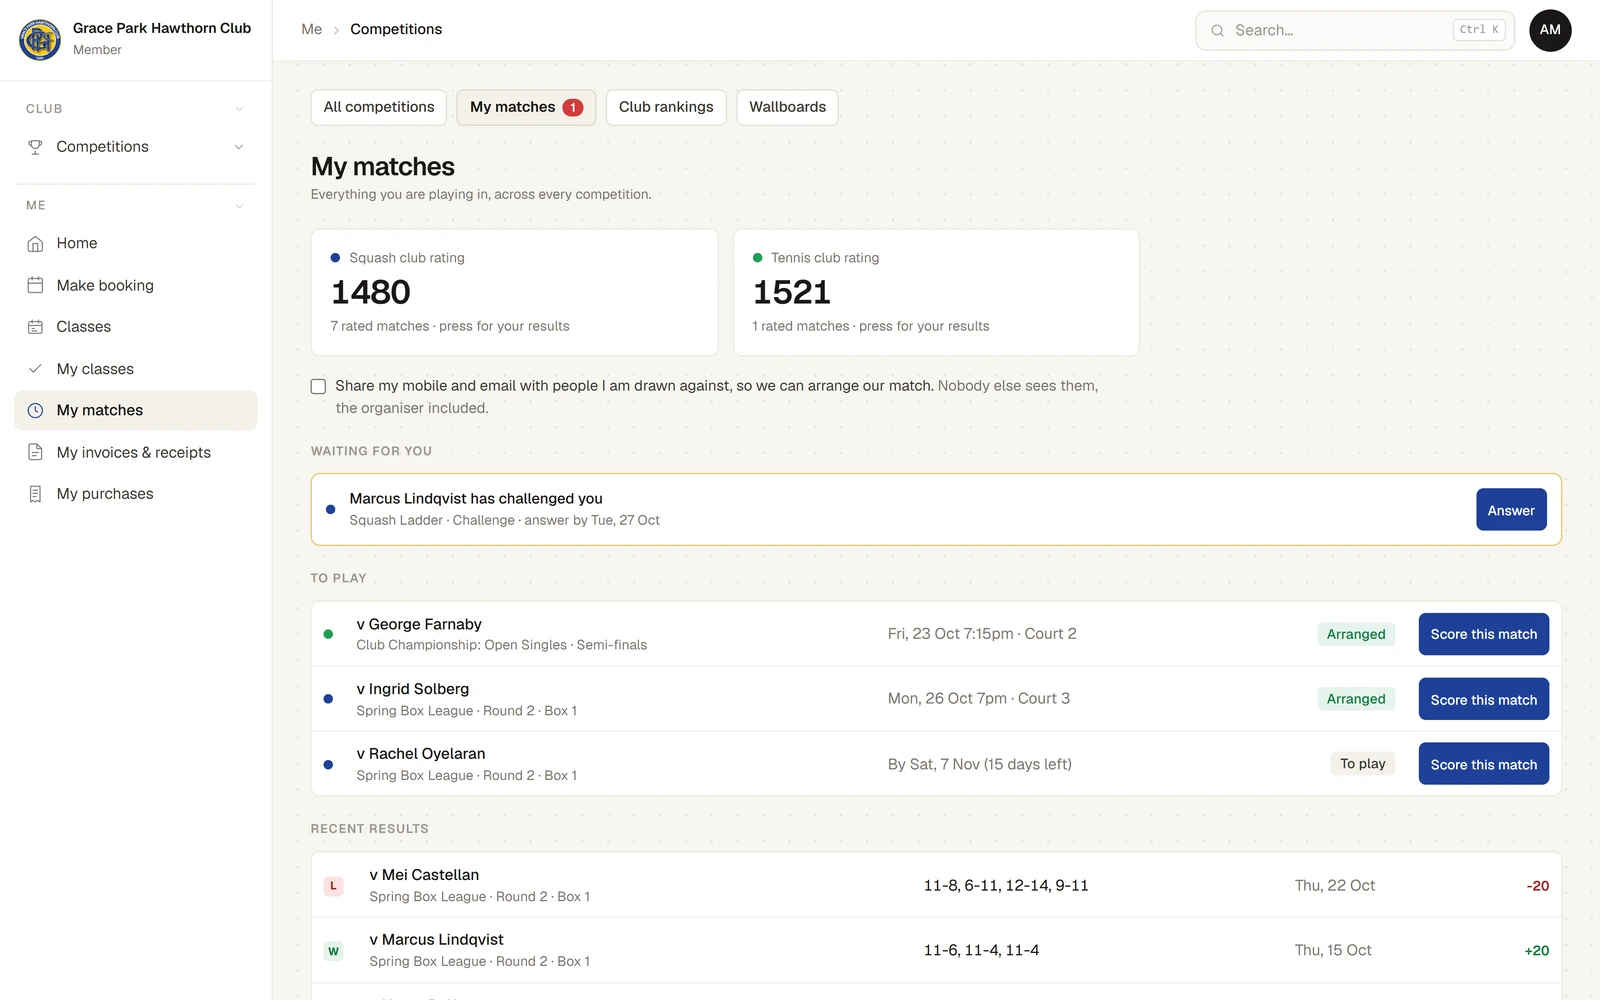The width and height of the screenshot is (1600, 1000).
Task: Score the match v Ingrid Solberg
Action: point(1483,699)
